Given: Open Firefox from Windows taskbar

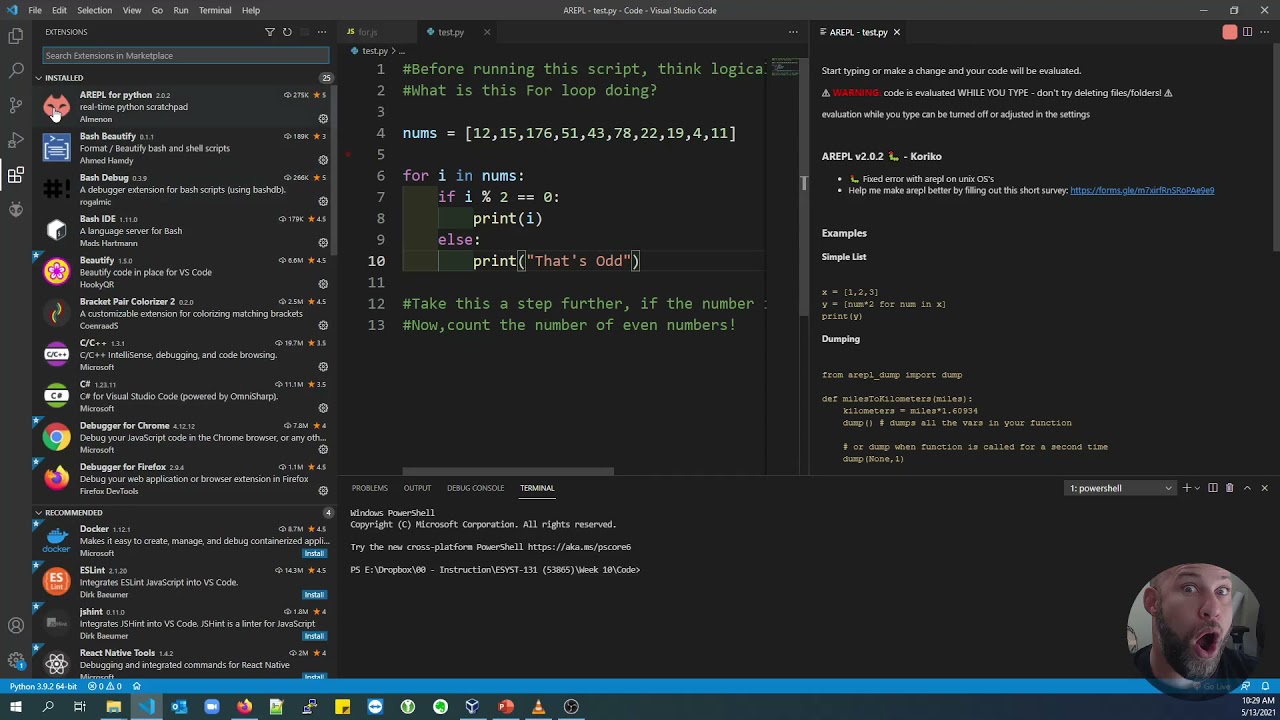Looking at the screenshot, I should click(x=244, y=707).
